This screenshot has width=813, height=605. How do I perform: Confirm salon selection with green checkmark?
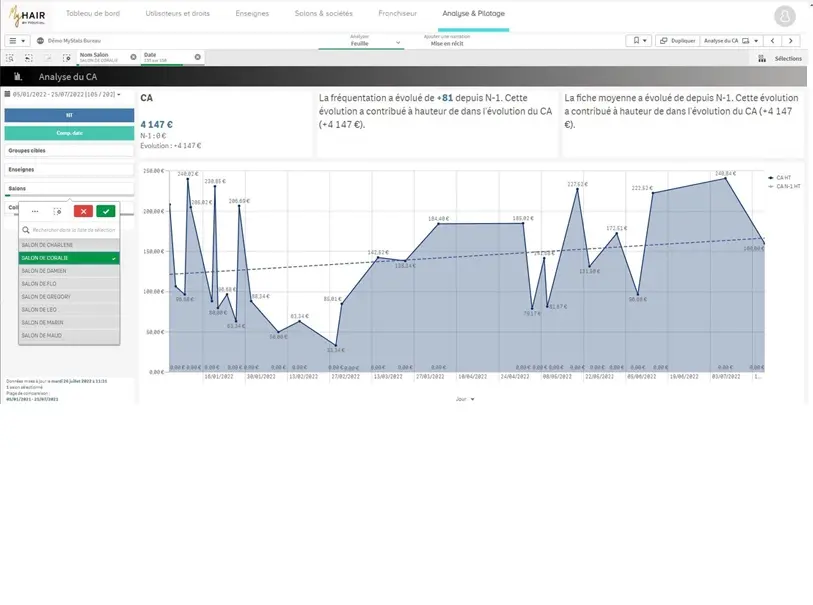[x=105, y=211]
